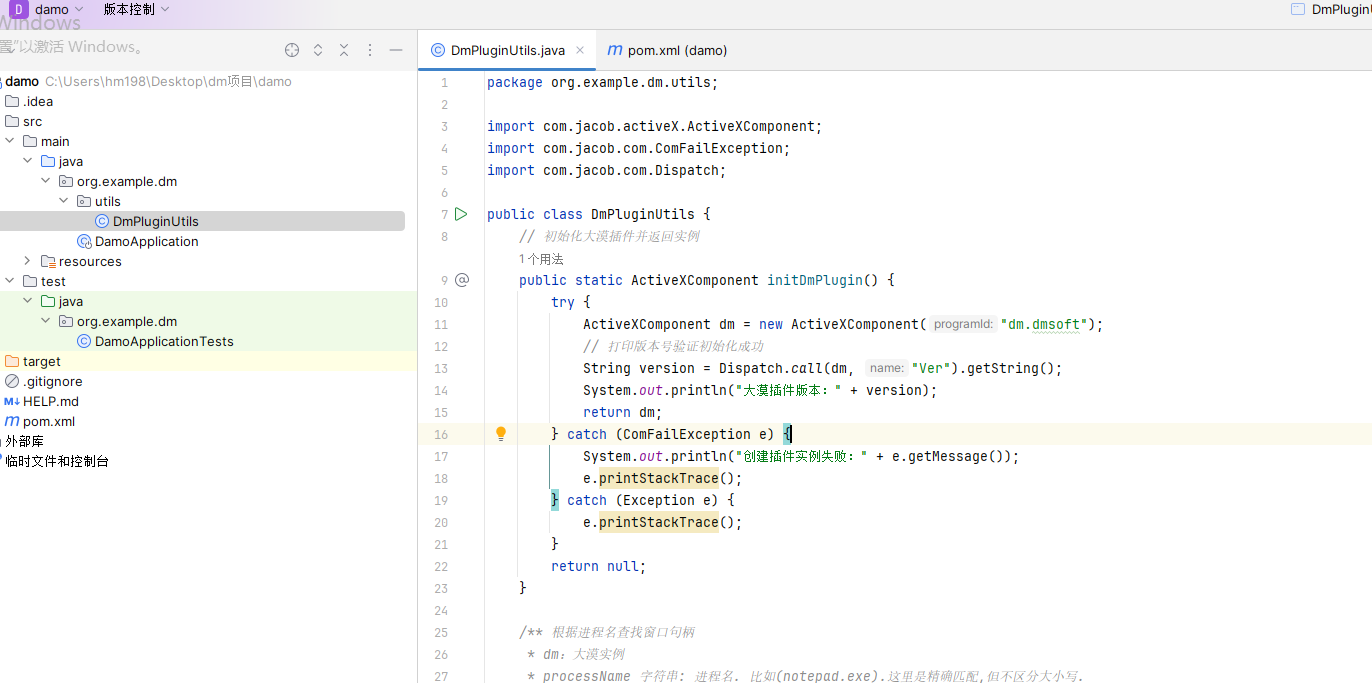The width and height of the screenshot is (1372, 683).
Task: Click the getMessage call on line 17
Action: point(948,456)
